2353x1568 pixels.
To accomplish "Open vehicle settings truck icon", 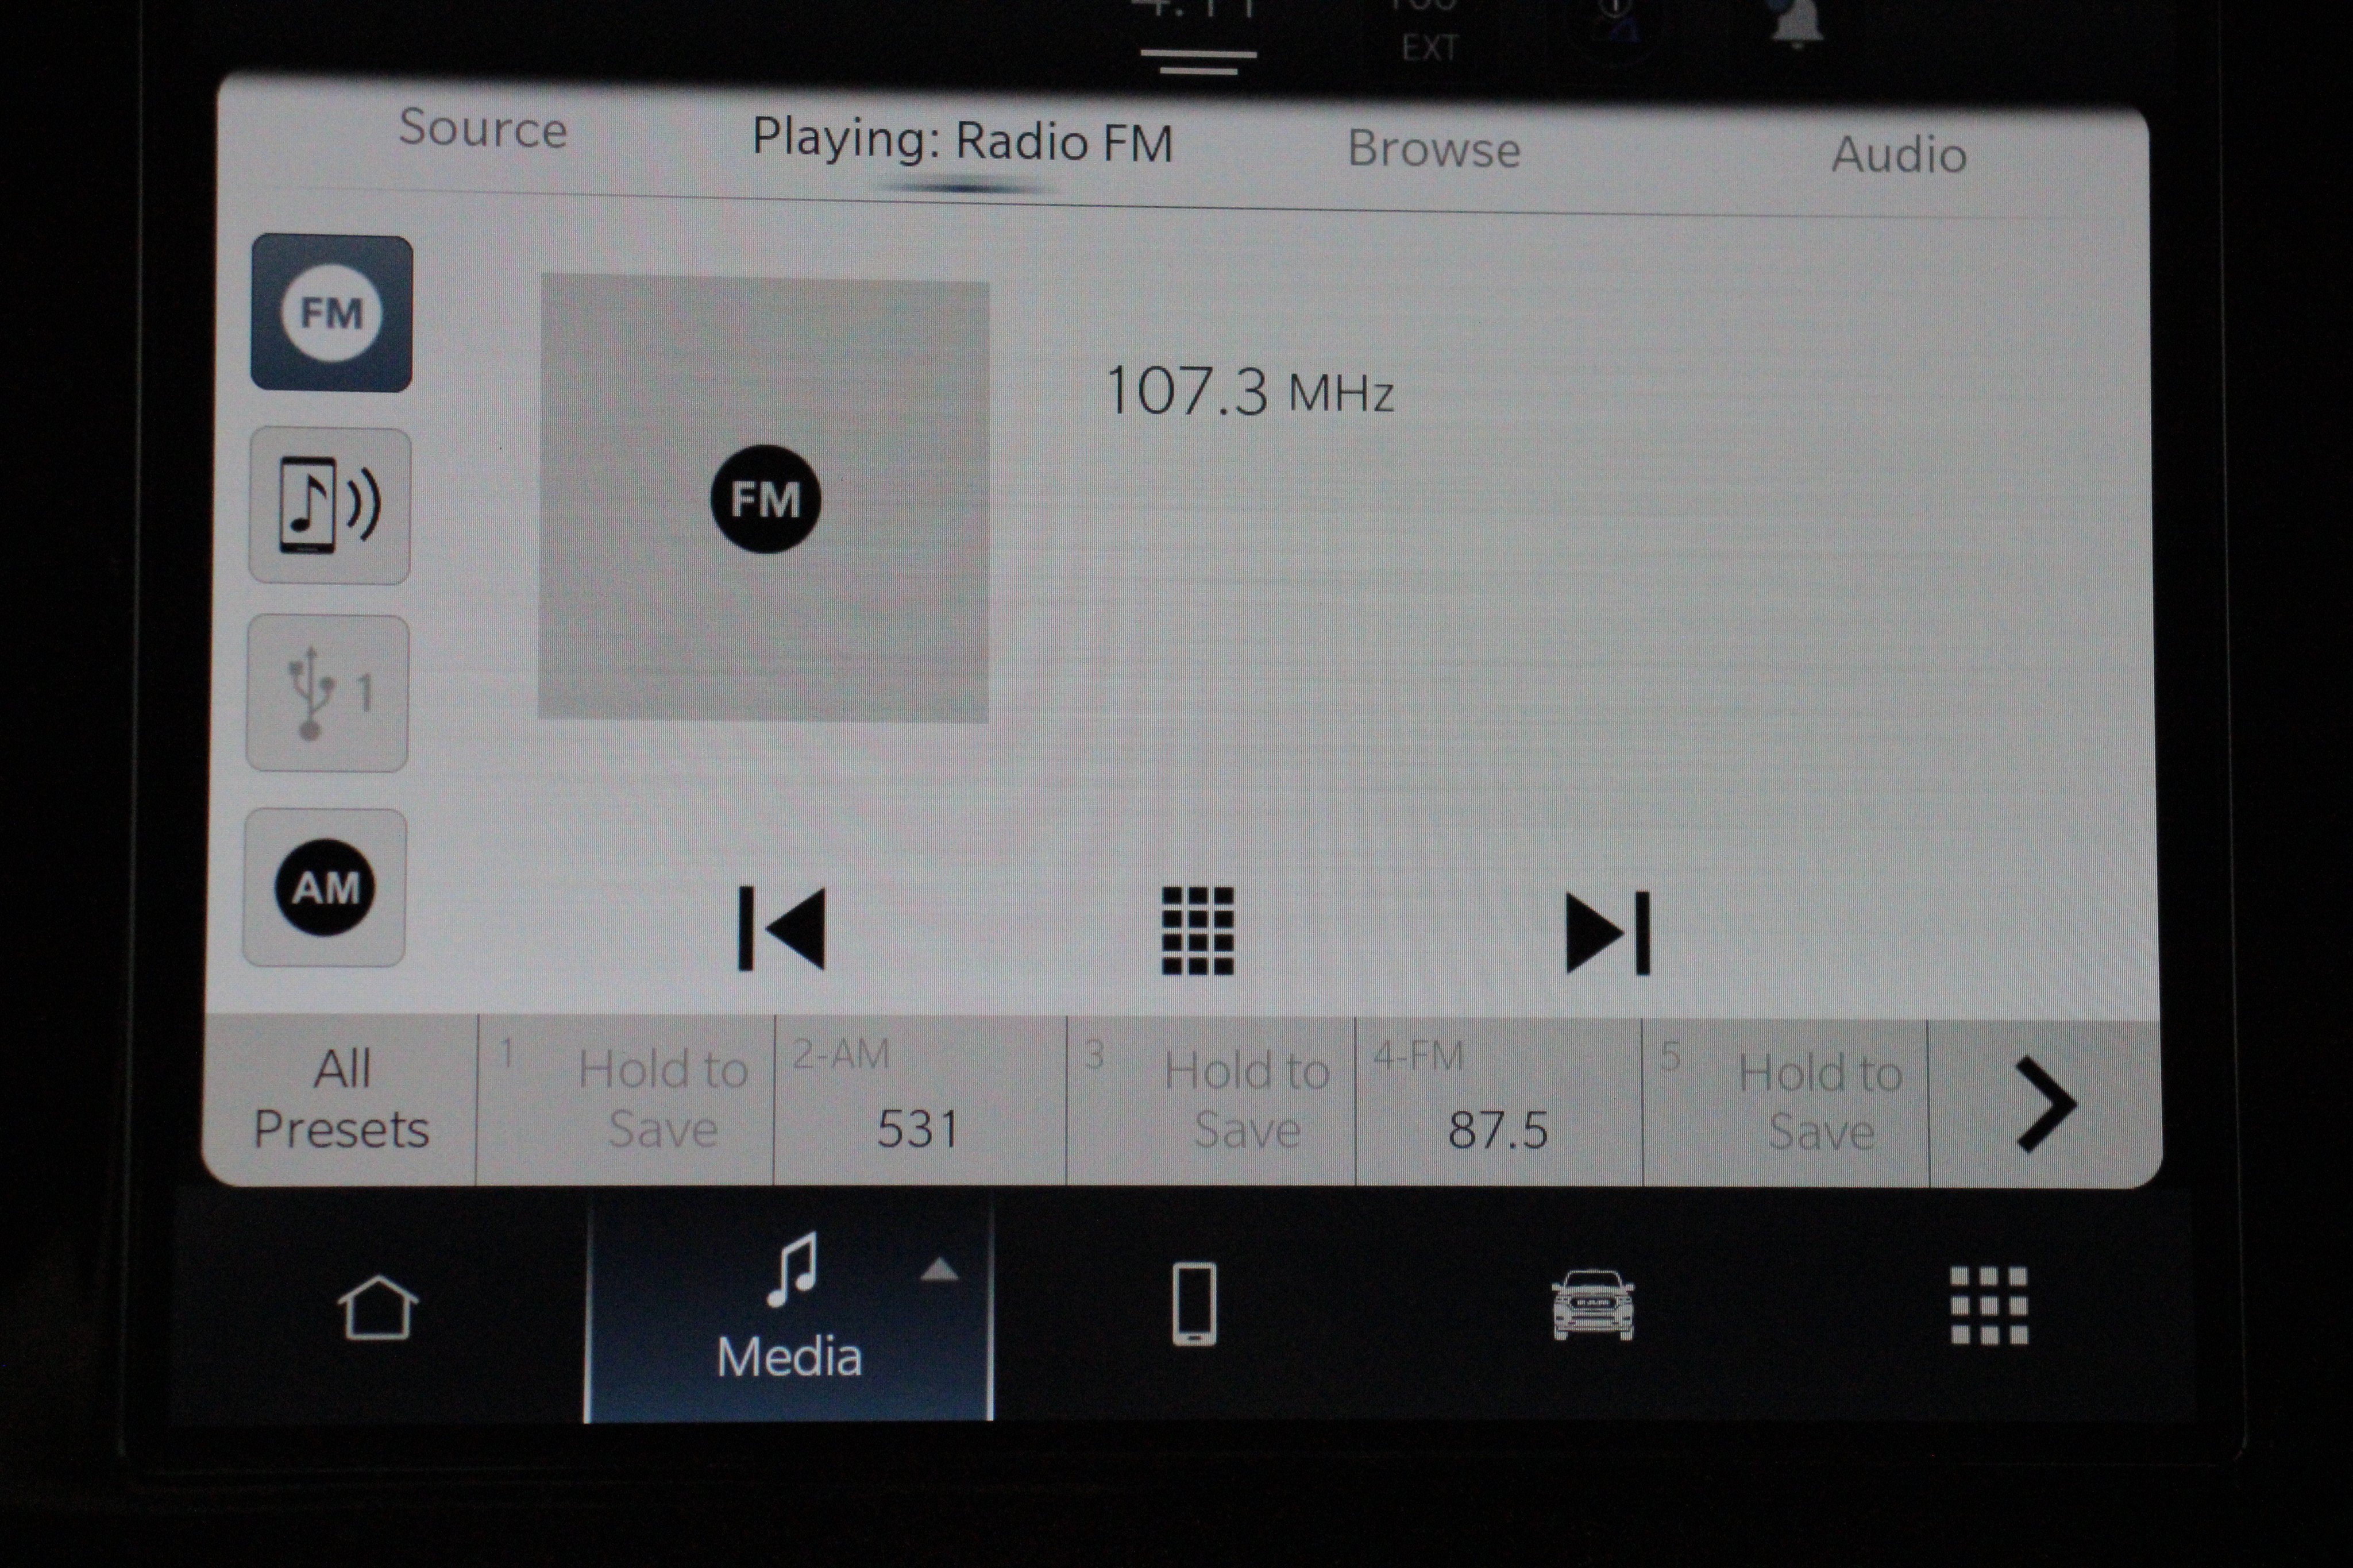I will pyautogui.click(x=1592, y=1305).
